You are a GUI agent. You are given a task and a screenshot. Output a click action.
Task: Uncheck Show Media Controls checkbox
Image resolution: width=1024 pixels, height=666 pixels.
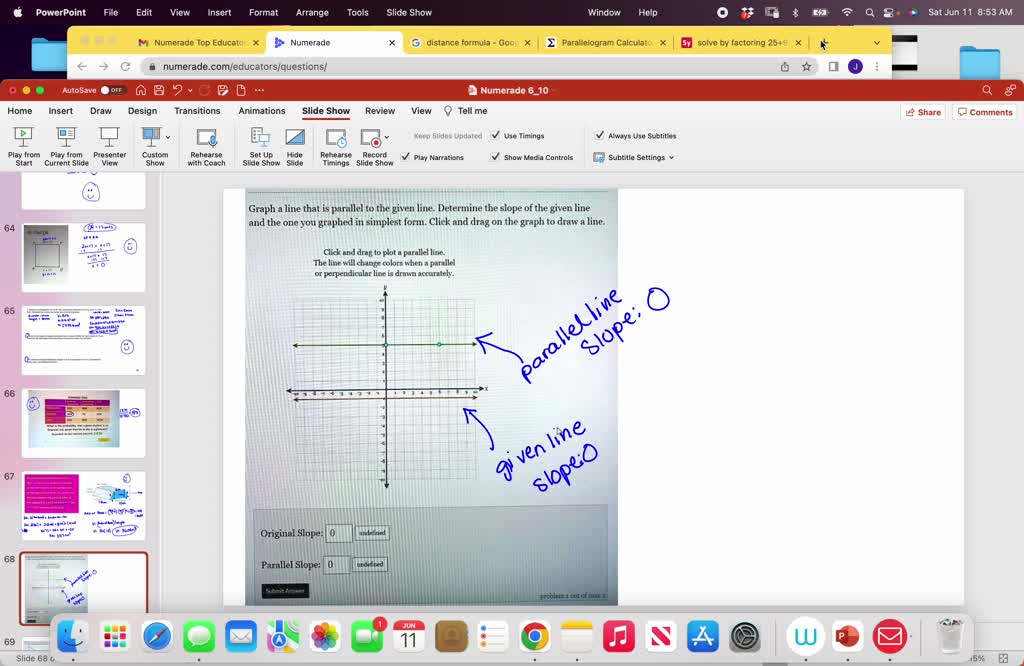(496, 157)
